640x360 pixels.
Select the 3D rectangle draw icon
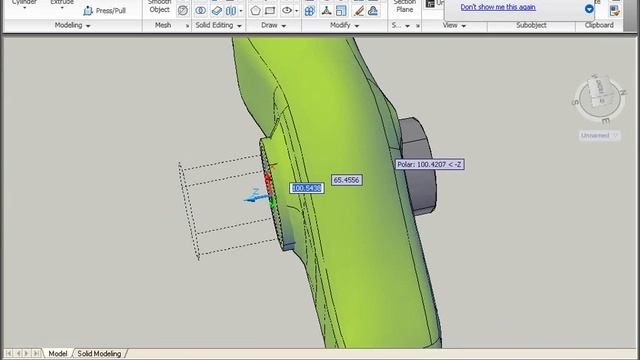pyautogui.click(x=270, y=11)
